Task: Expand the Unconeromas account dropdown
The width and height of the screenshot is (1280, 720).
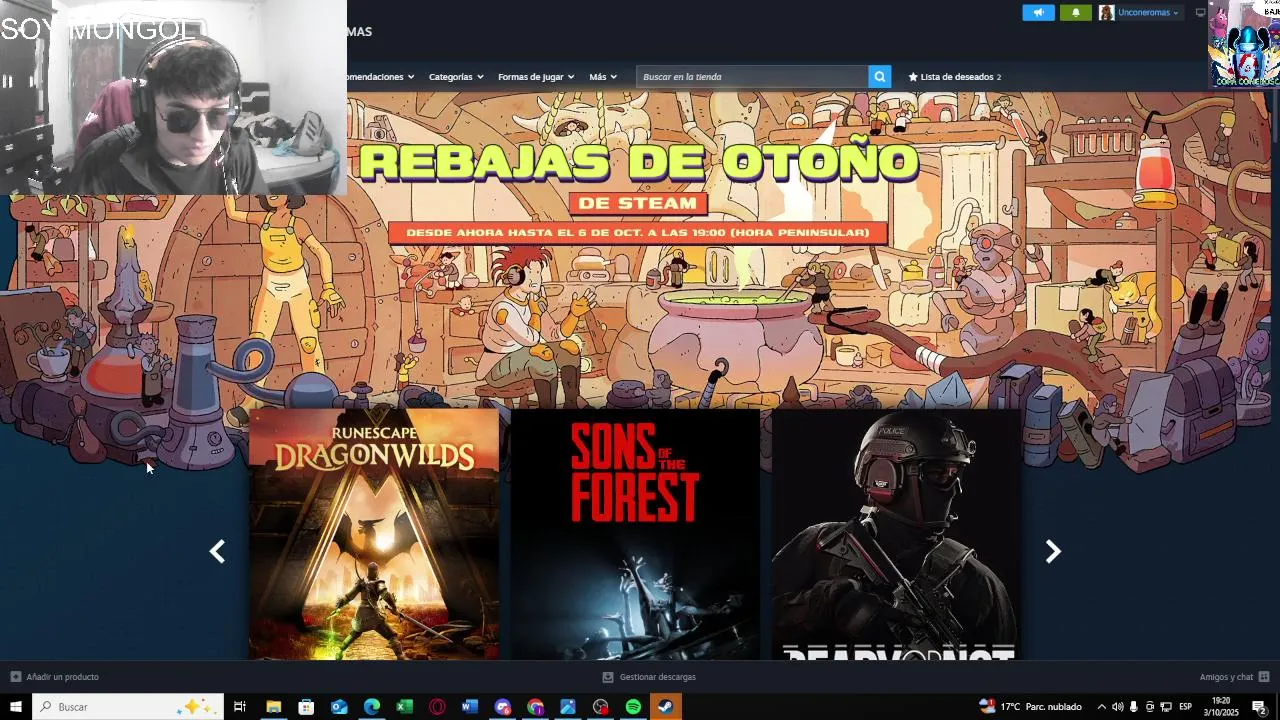Action: tap(1148, 13)
